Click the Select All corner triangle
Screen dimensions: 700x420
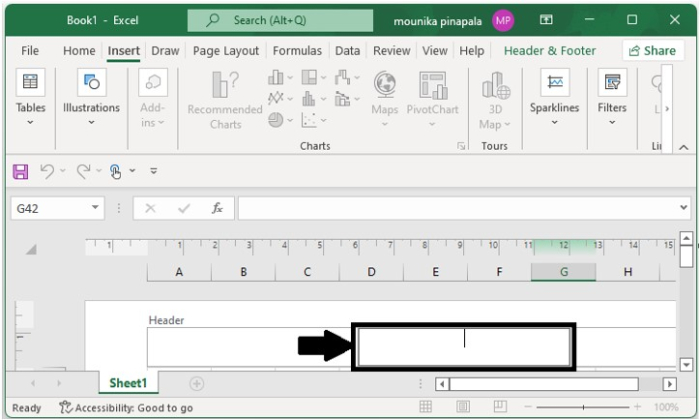pos(31,249)
